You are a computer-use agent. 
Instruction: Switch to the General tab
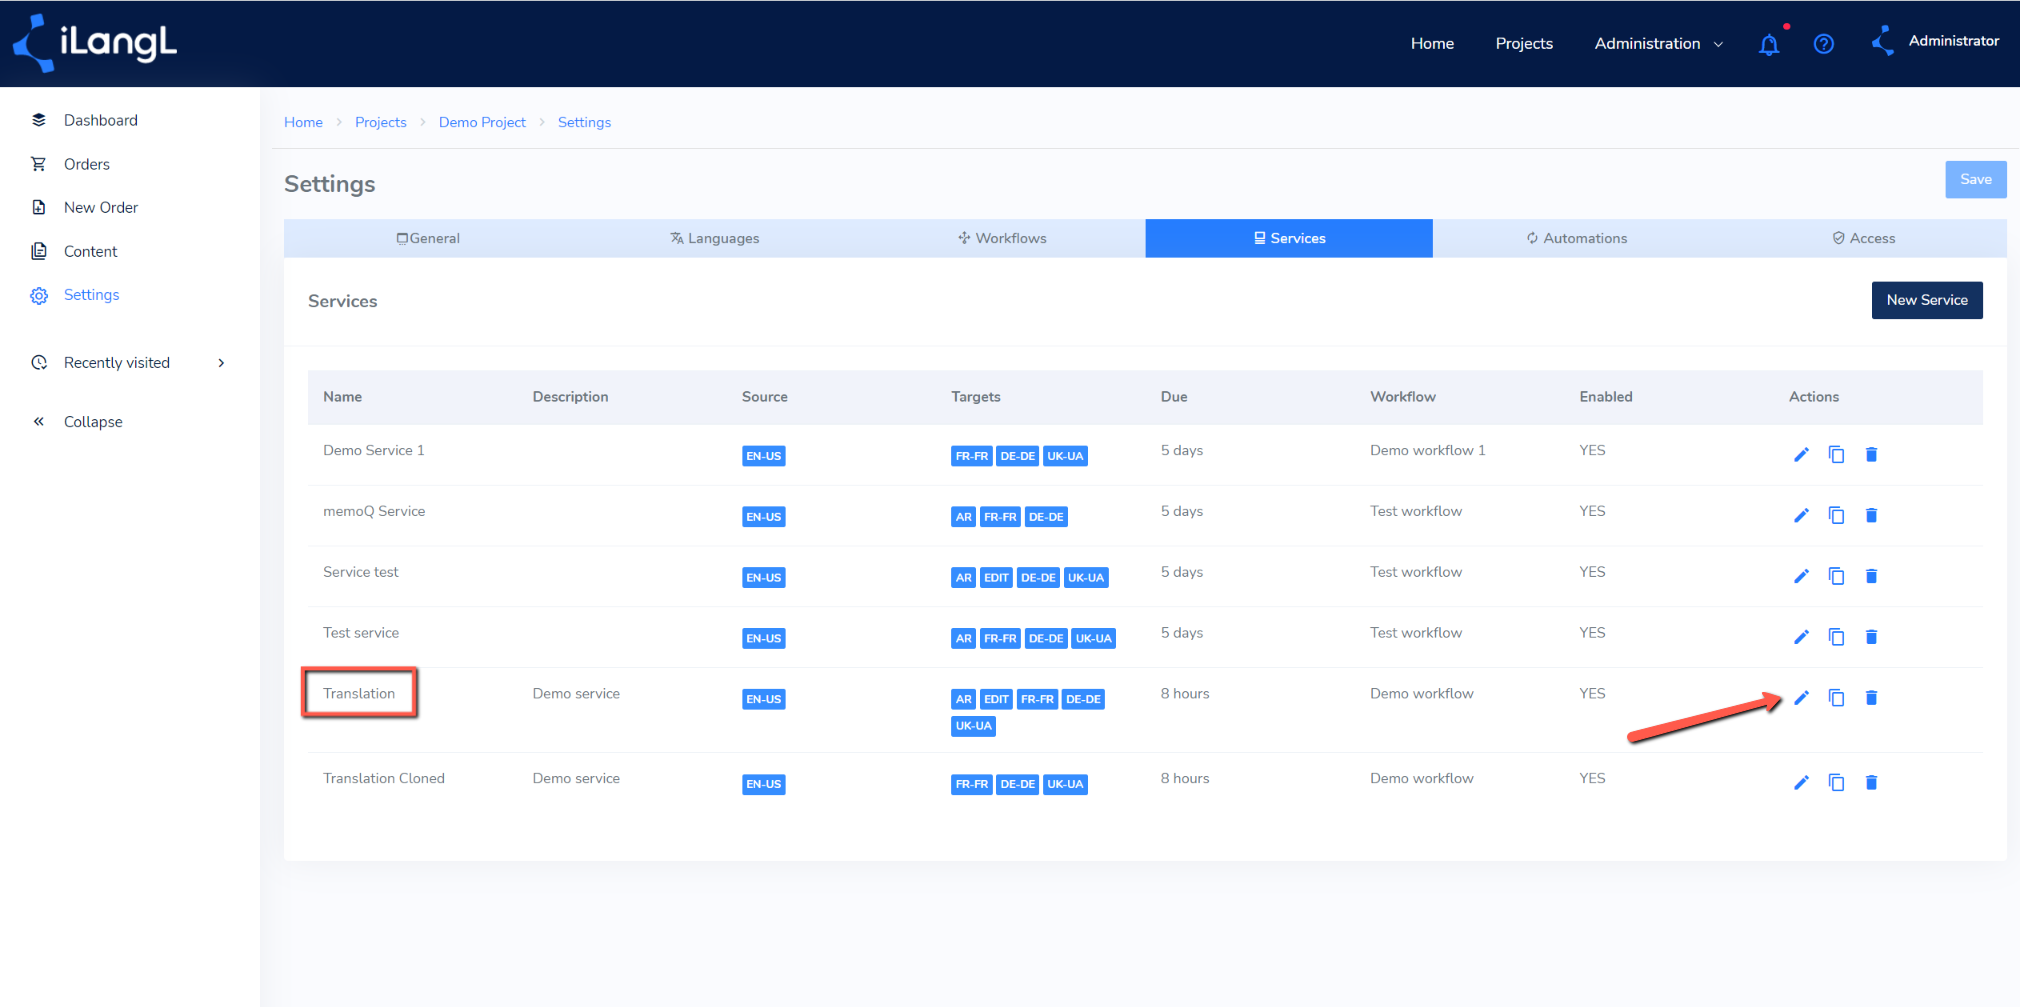428,238
